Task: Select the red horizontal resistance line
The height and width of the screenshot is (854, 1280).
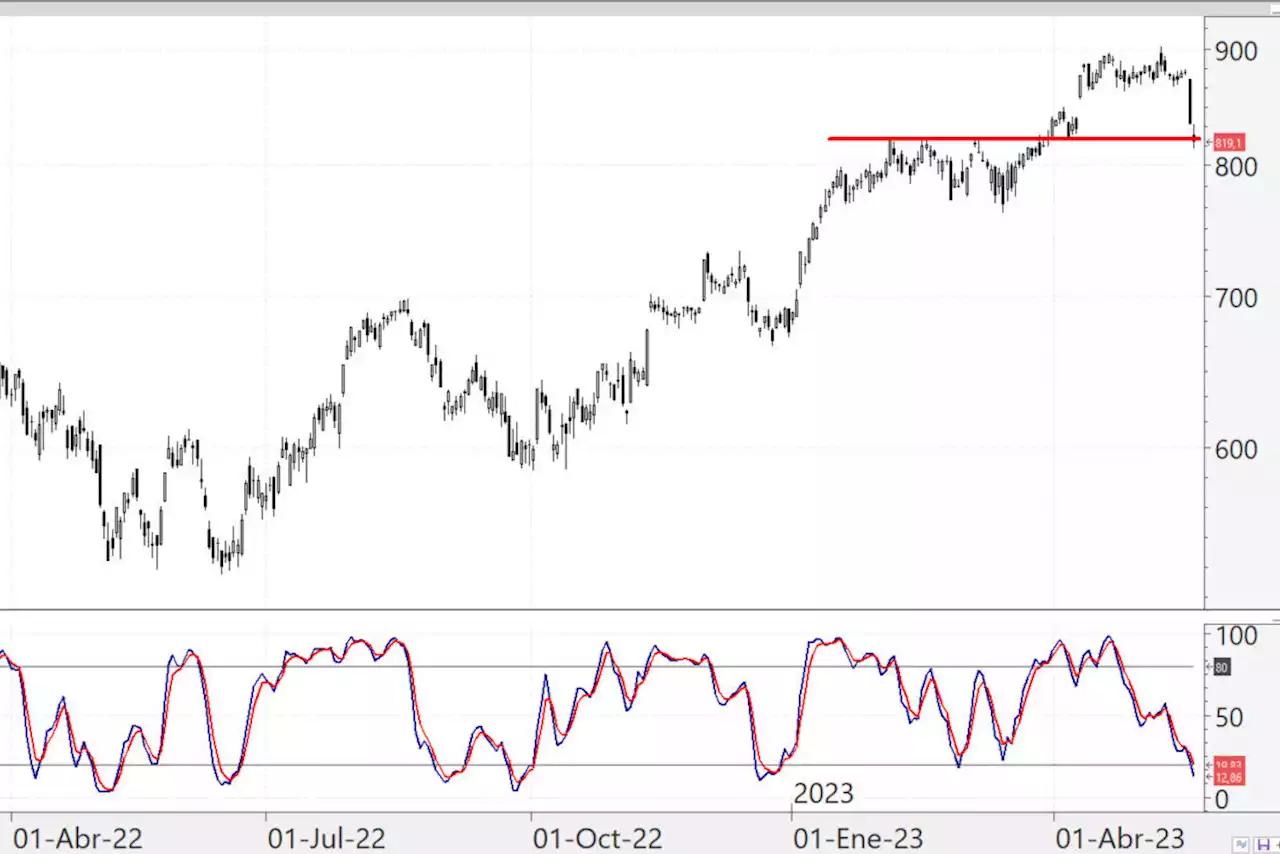Action: point(1012,138)
